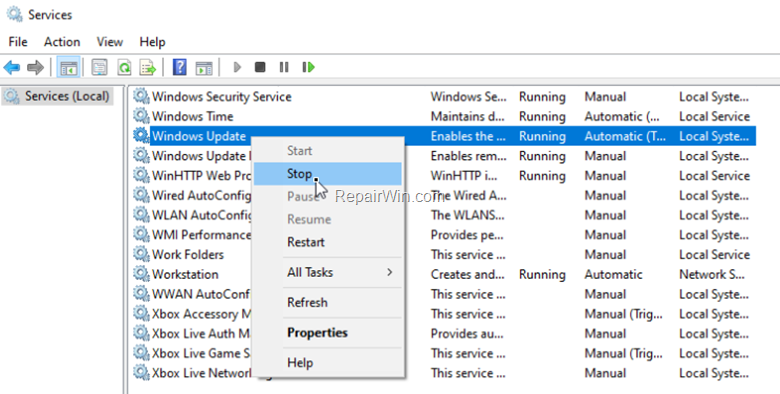Open the File menu
This screenshot has height=394, width=780.
coord(18,42)
